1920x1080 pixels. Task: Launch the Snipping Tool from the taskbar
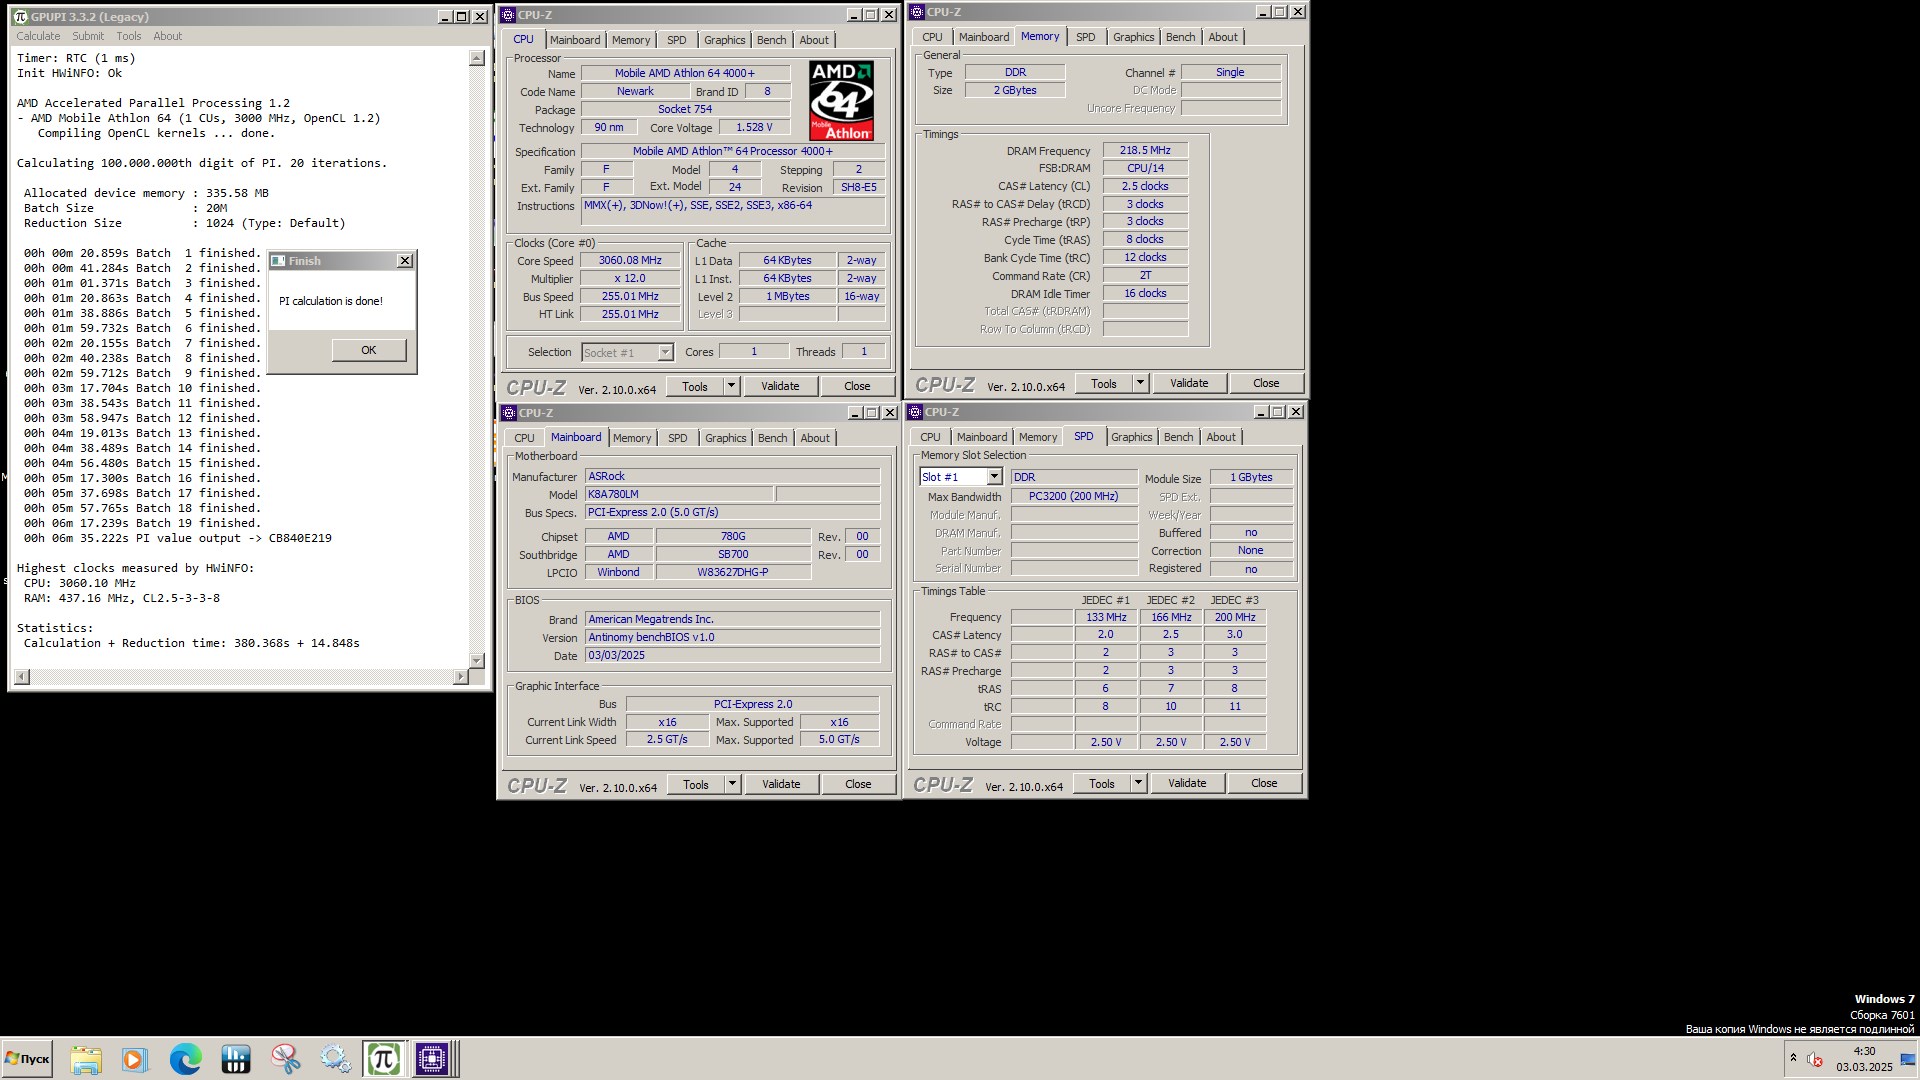coord(285,1059)
